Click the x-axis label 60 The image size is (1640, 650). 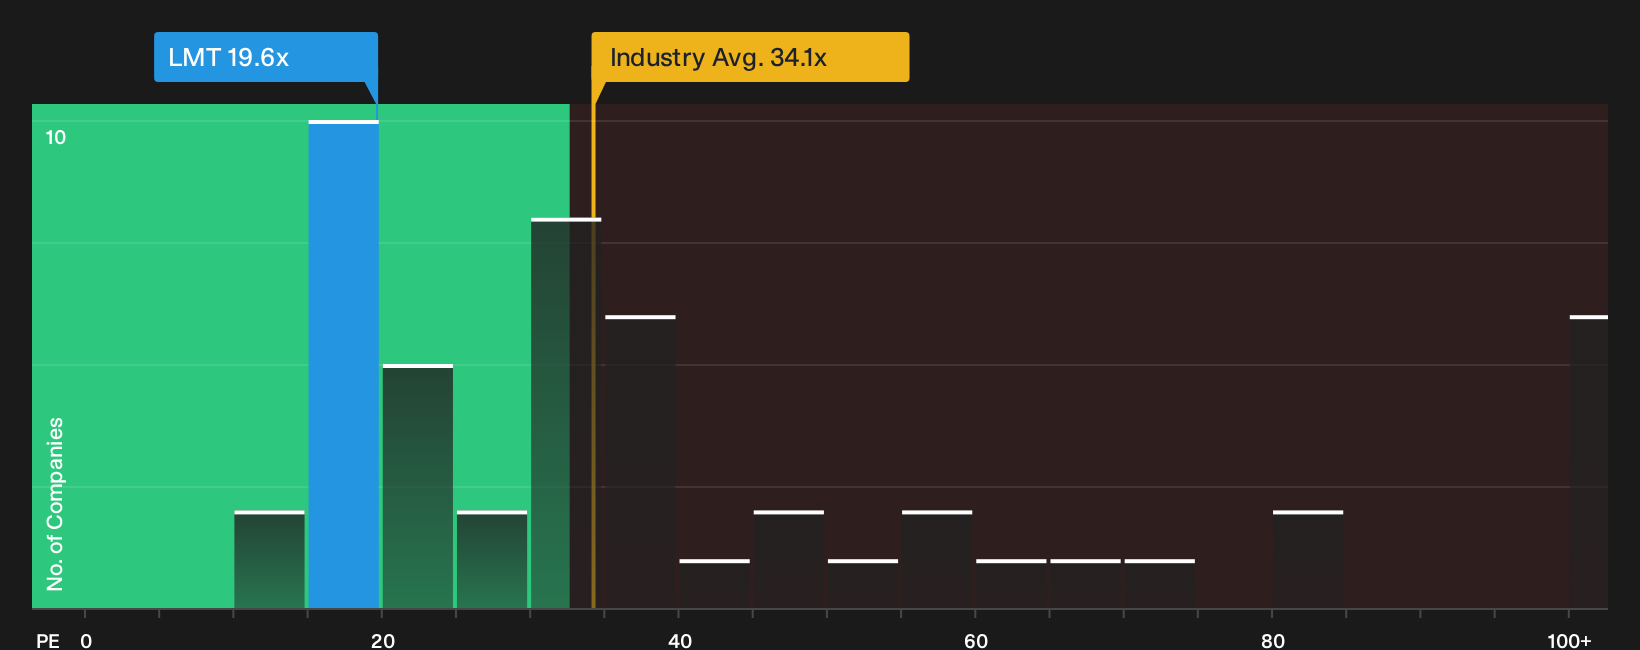point(976,640)
